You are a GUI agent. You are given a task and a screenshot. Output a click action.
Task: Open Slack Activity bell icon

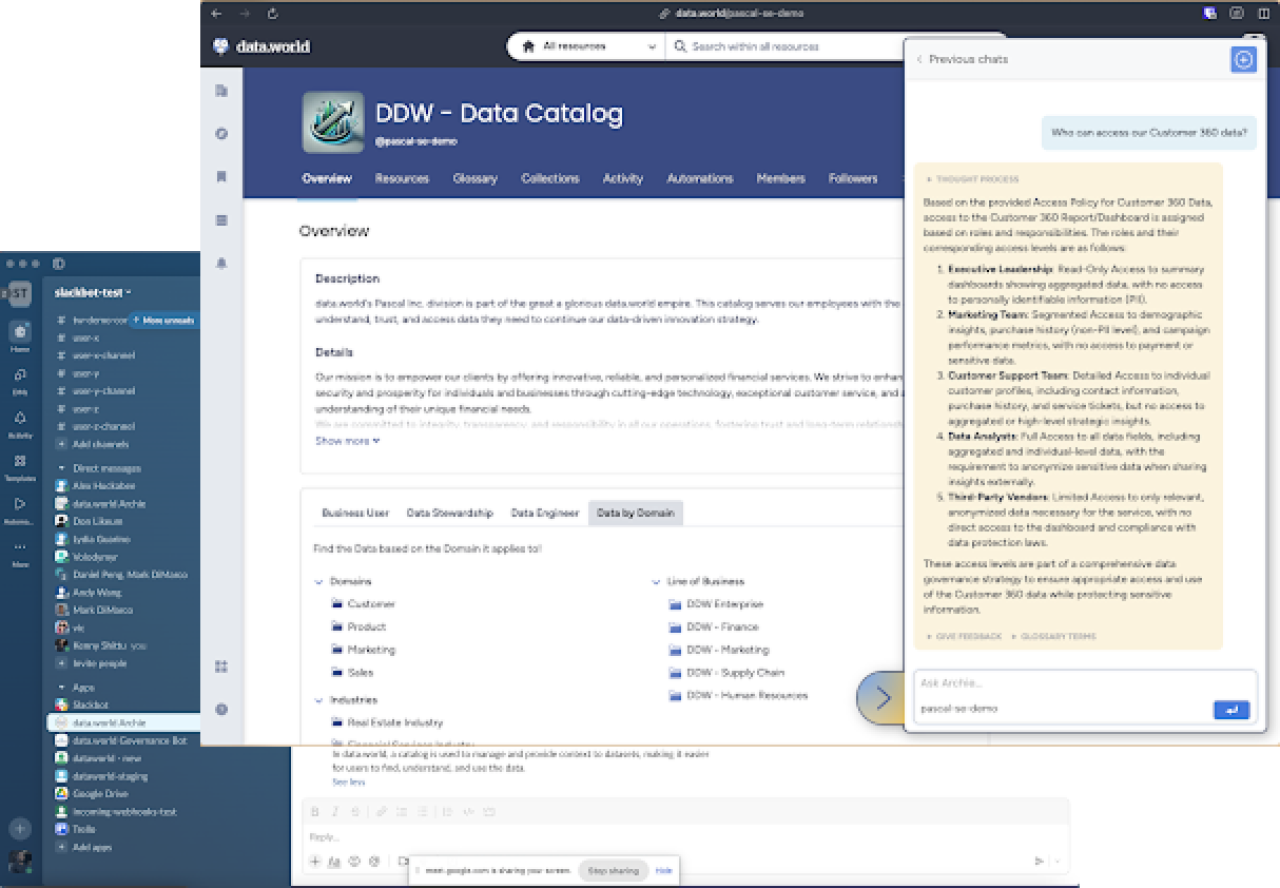(x=20, y=419)
